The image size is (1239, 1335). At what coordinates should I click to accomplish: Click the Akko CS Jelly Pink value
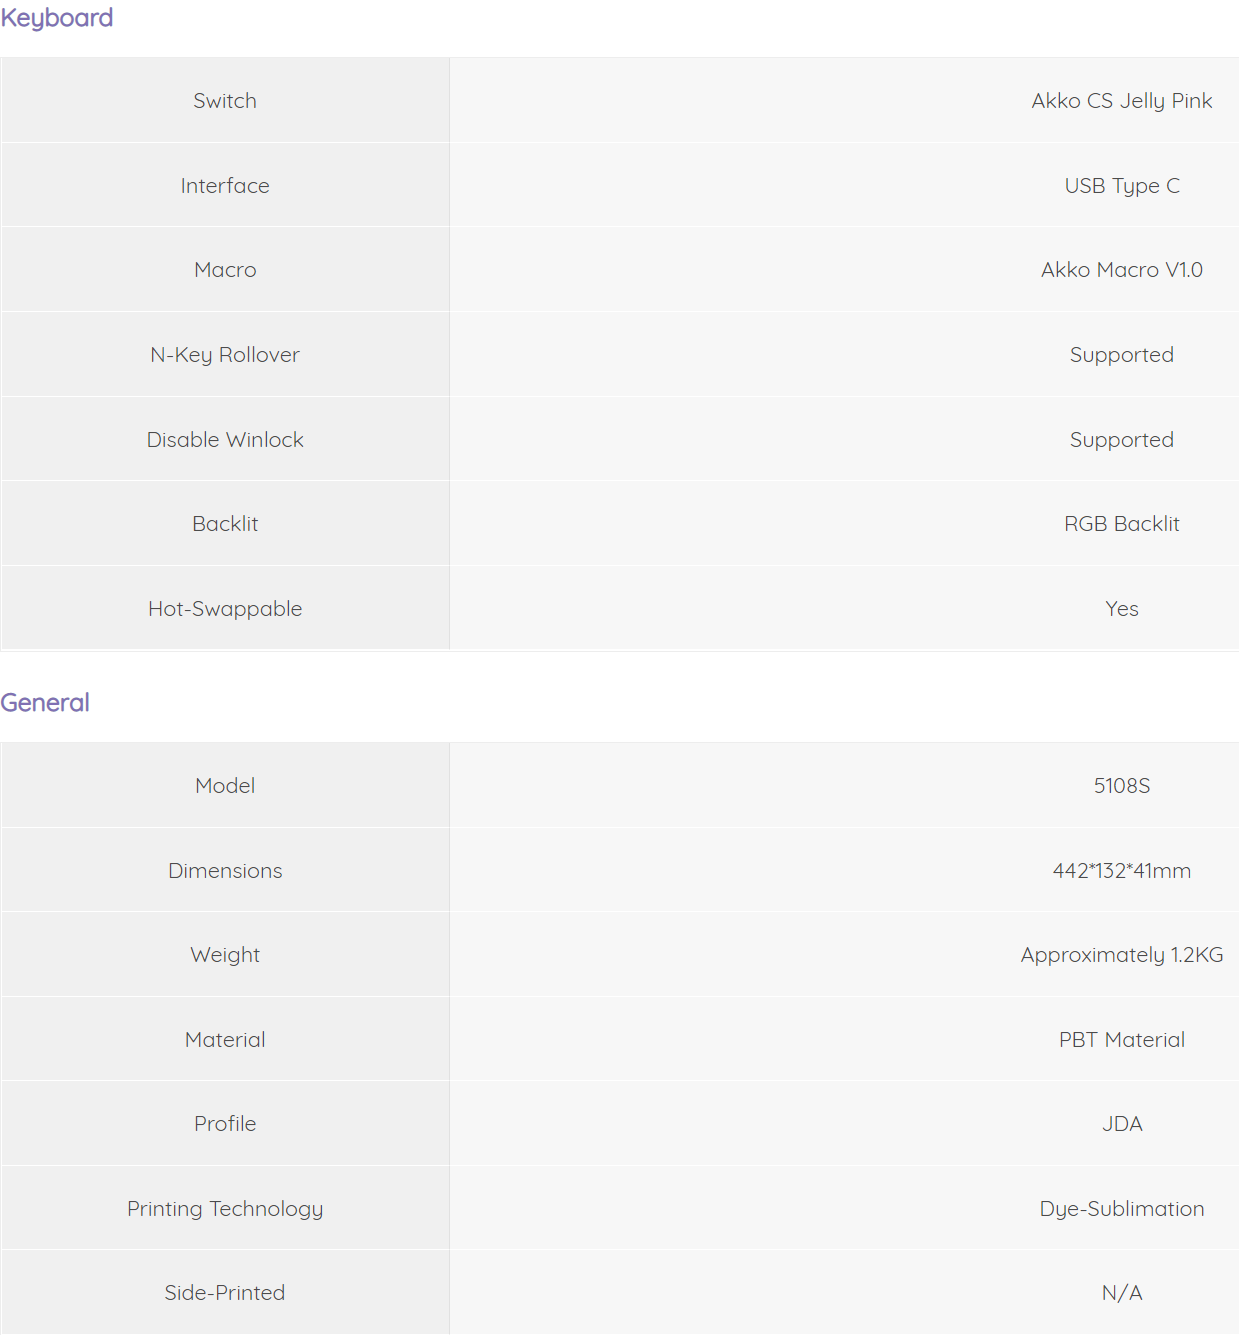point(1122,101)
